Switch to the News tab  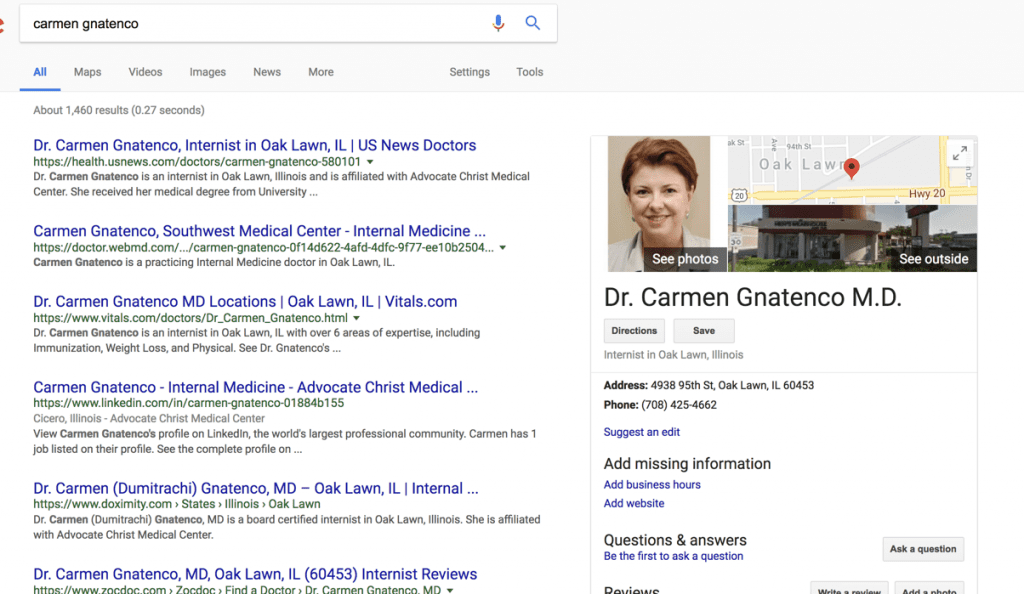(x=267, y=72)
